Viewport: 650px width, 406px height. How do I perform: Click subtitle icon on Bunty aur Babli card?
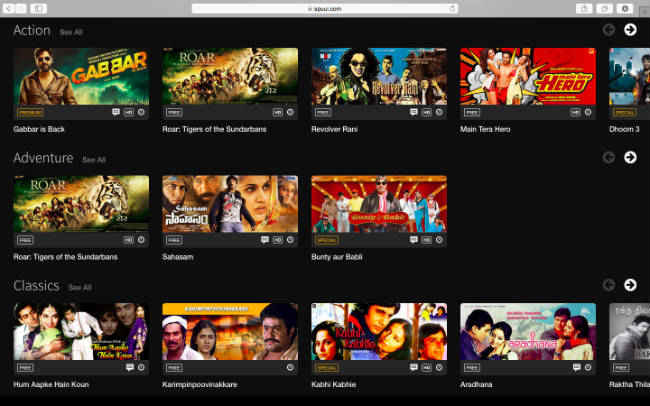click(414, 240)
